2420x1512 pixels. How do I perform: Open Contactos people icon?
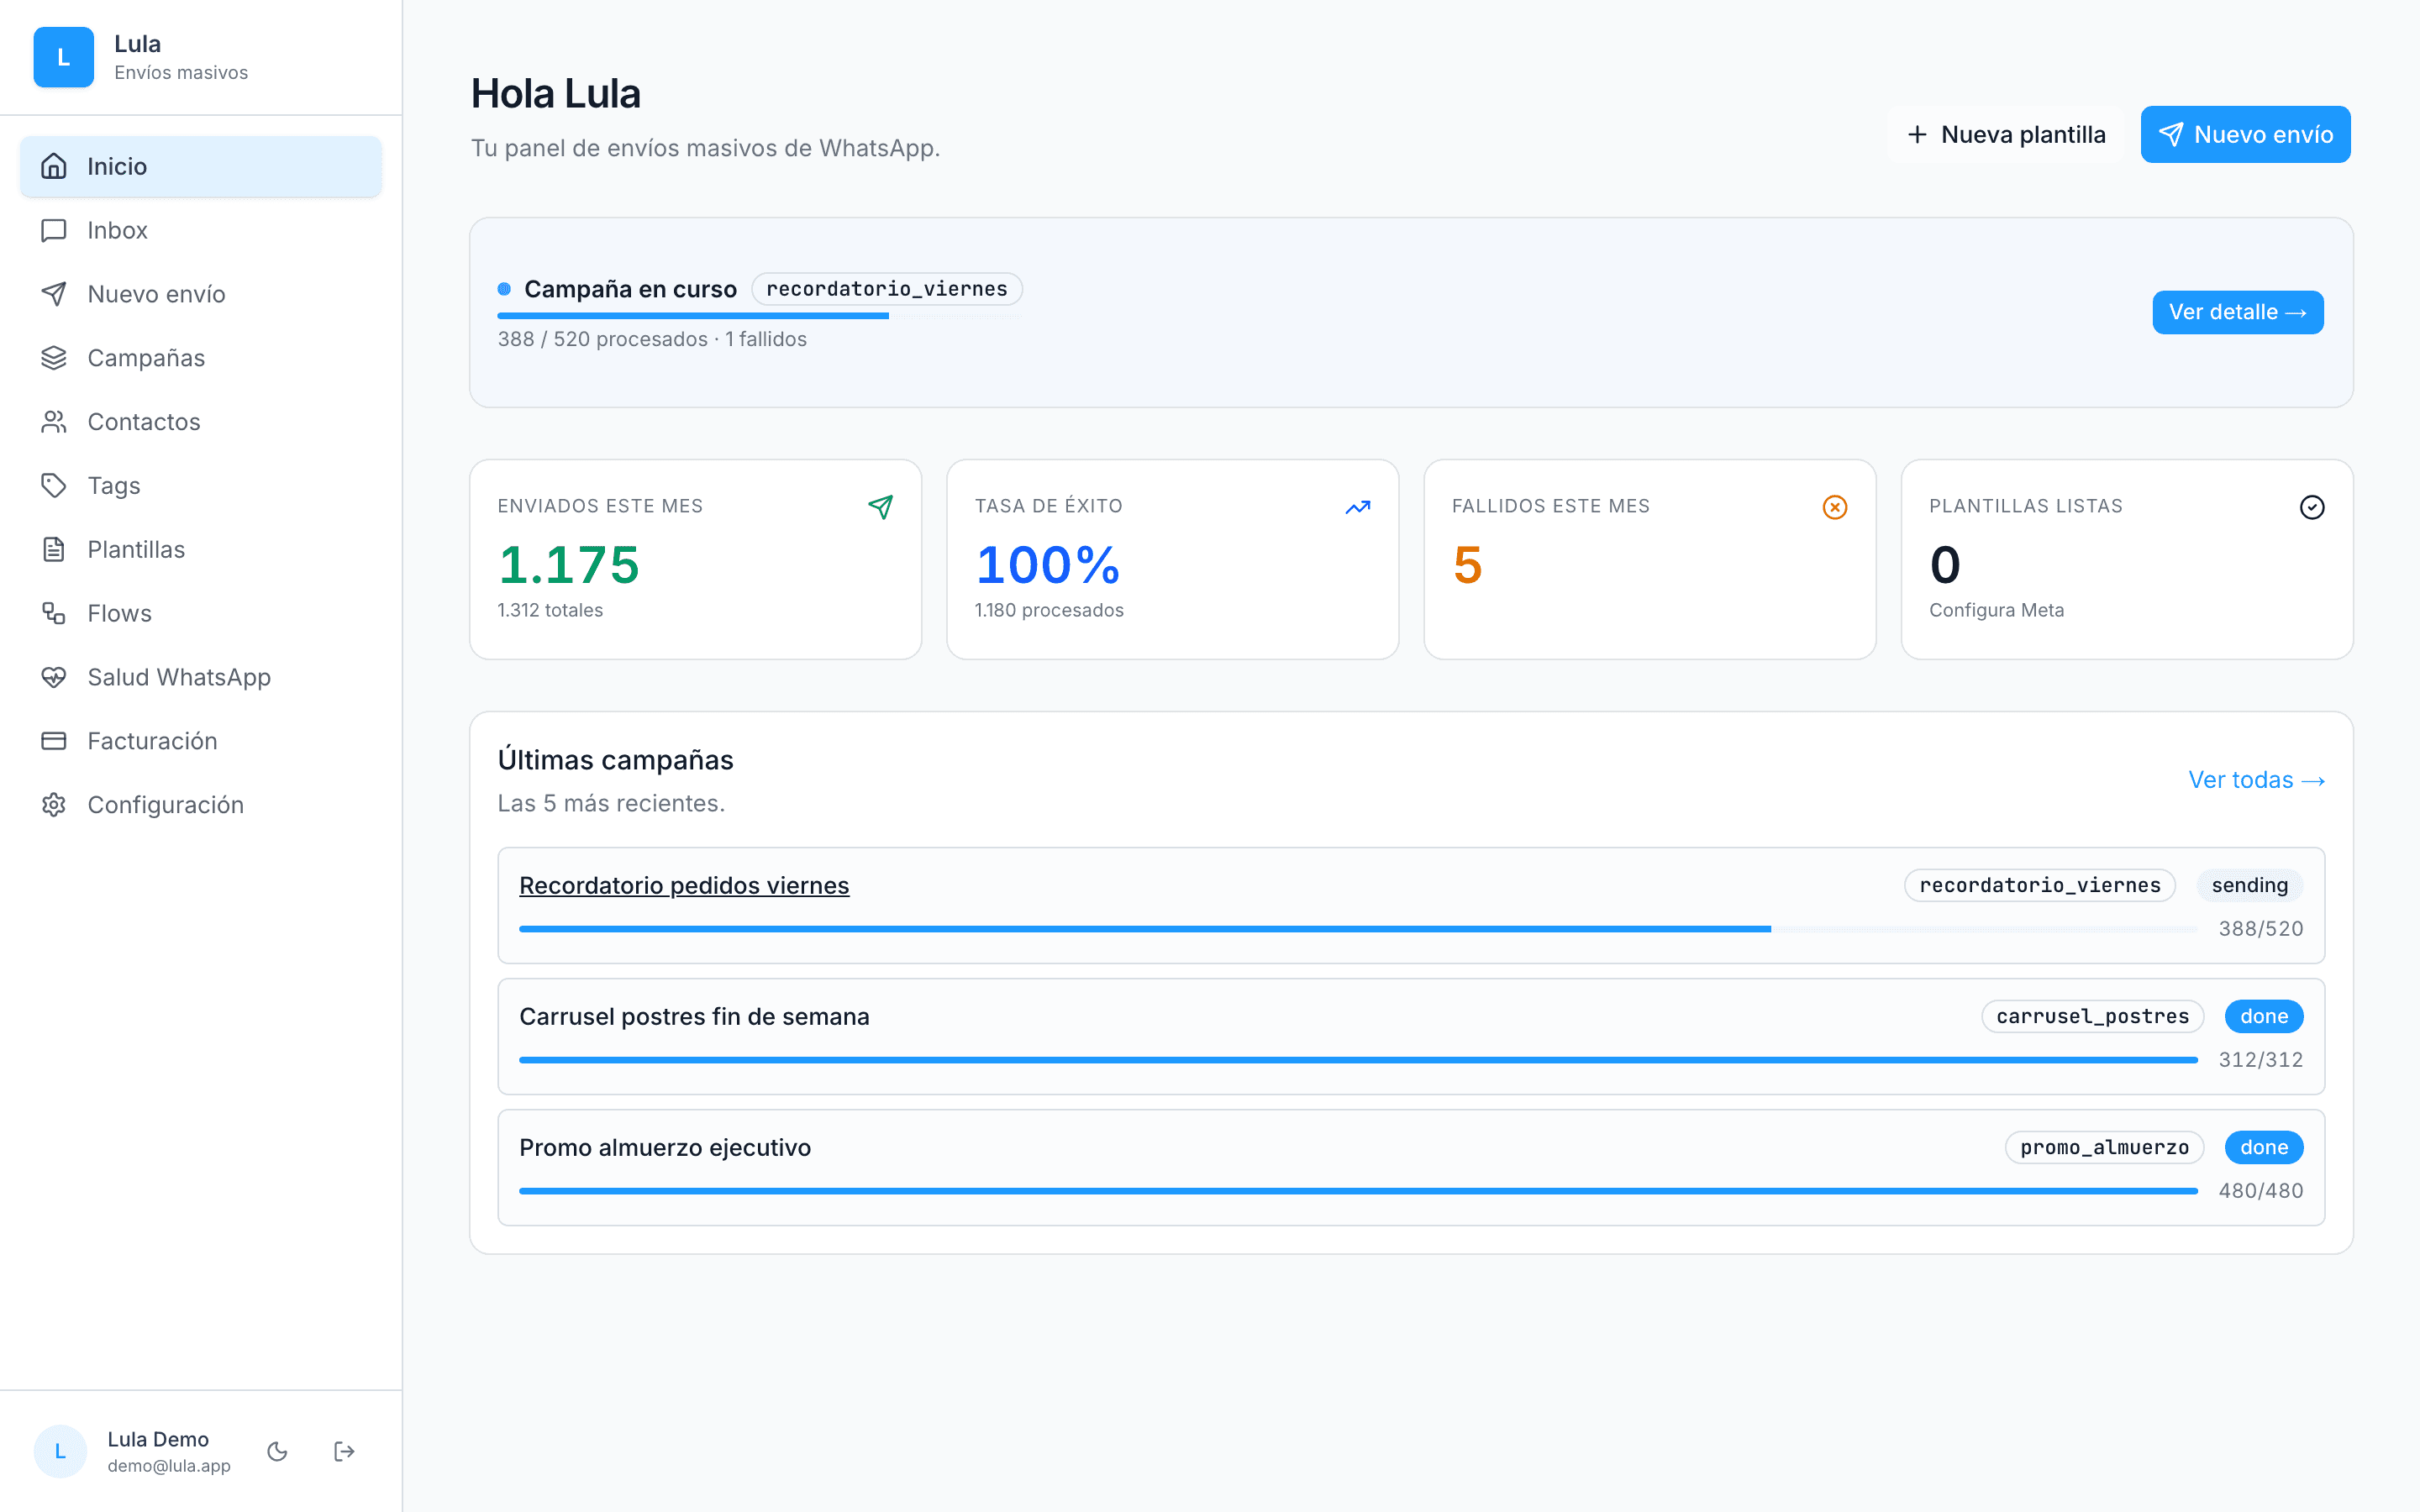(54, 422)
